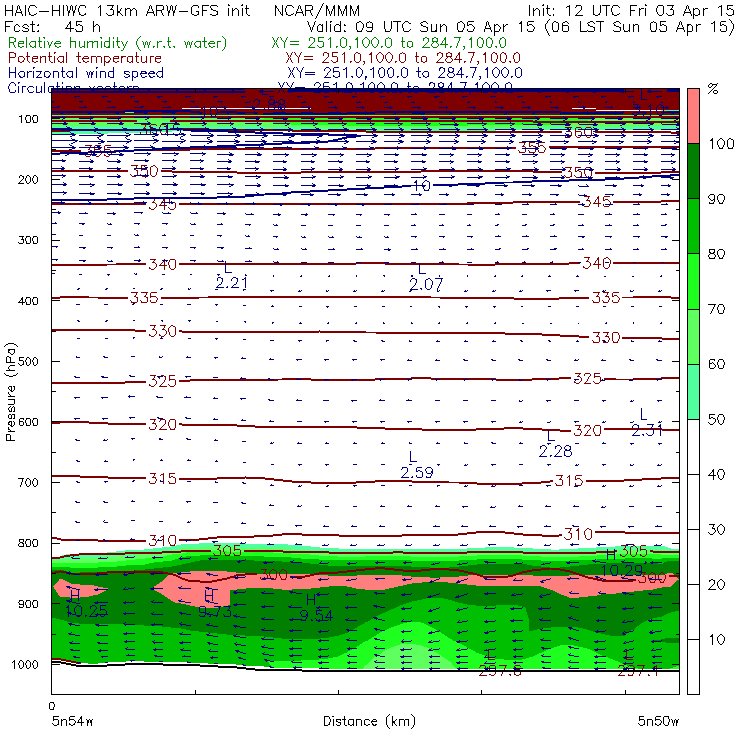Click the 'Distance (km)' axis title
This screenshot has width=740, height=740.
(x=369, y=721)
